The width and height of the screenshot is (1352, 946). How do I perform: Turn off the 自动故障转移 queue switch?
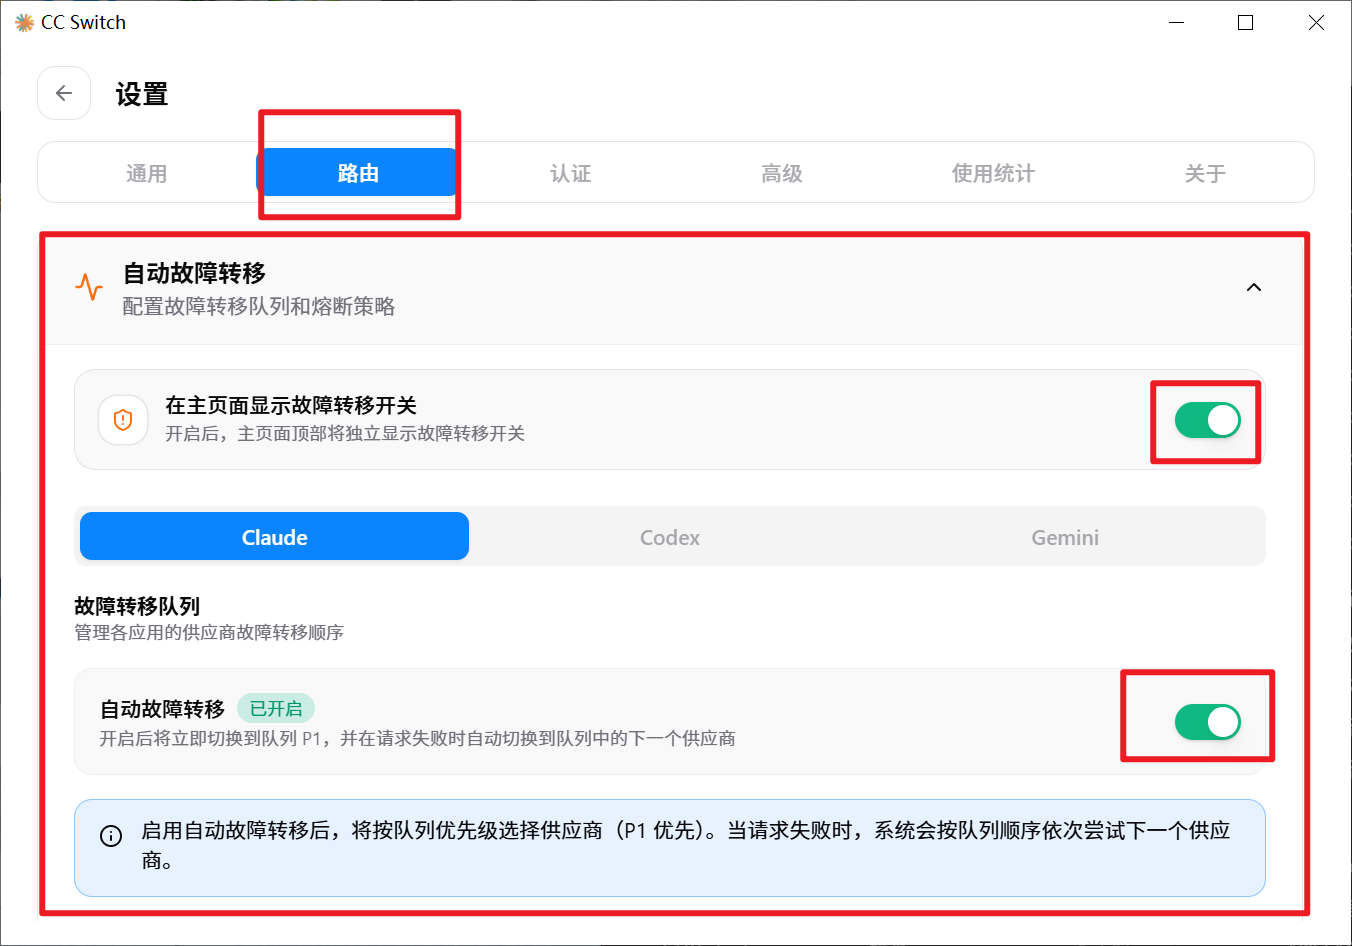[x=1207, y=721]
